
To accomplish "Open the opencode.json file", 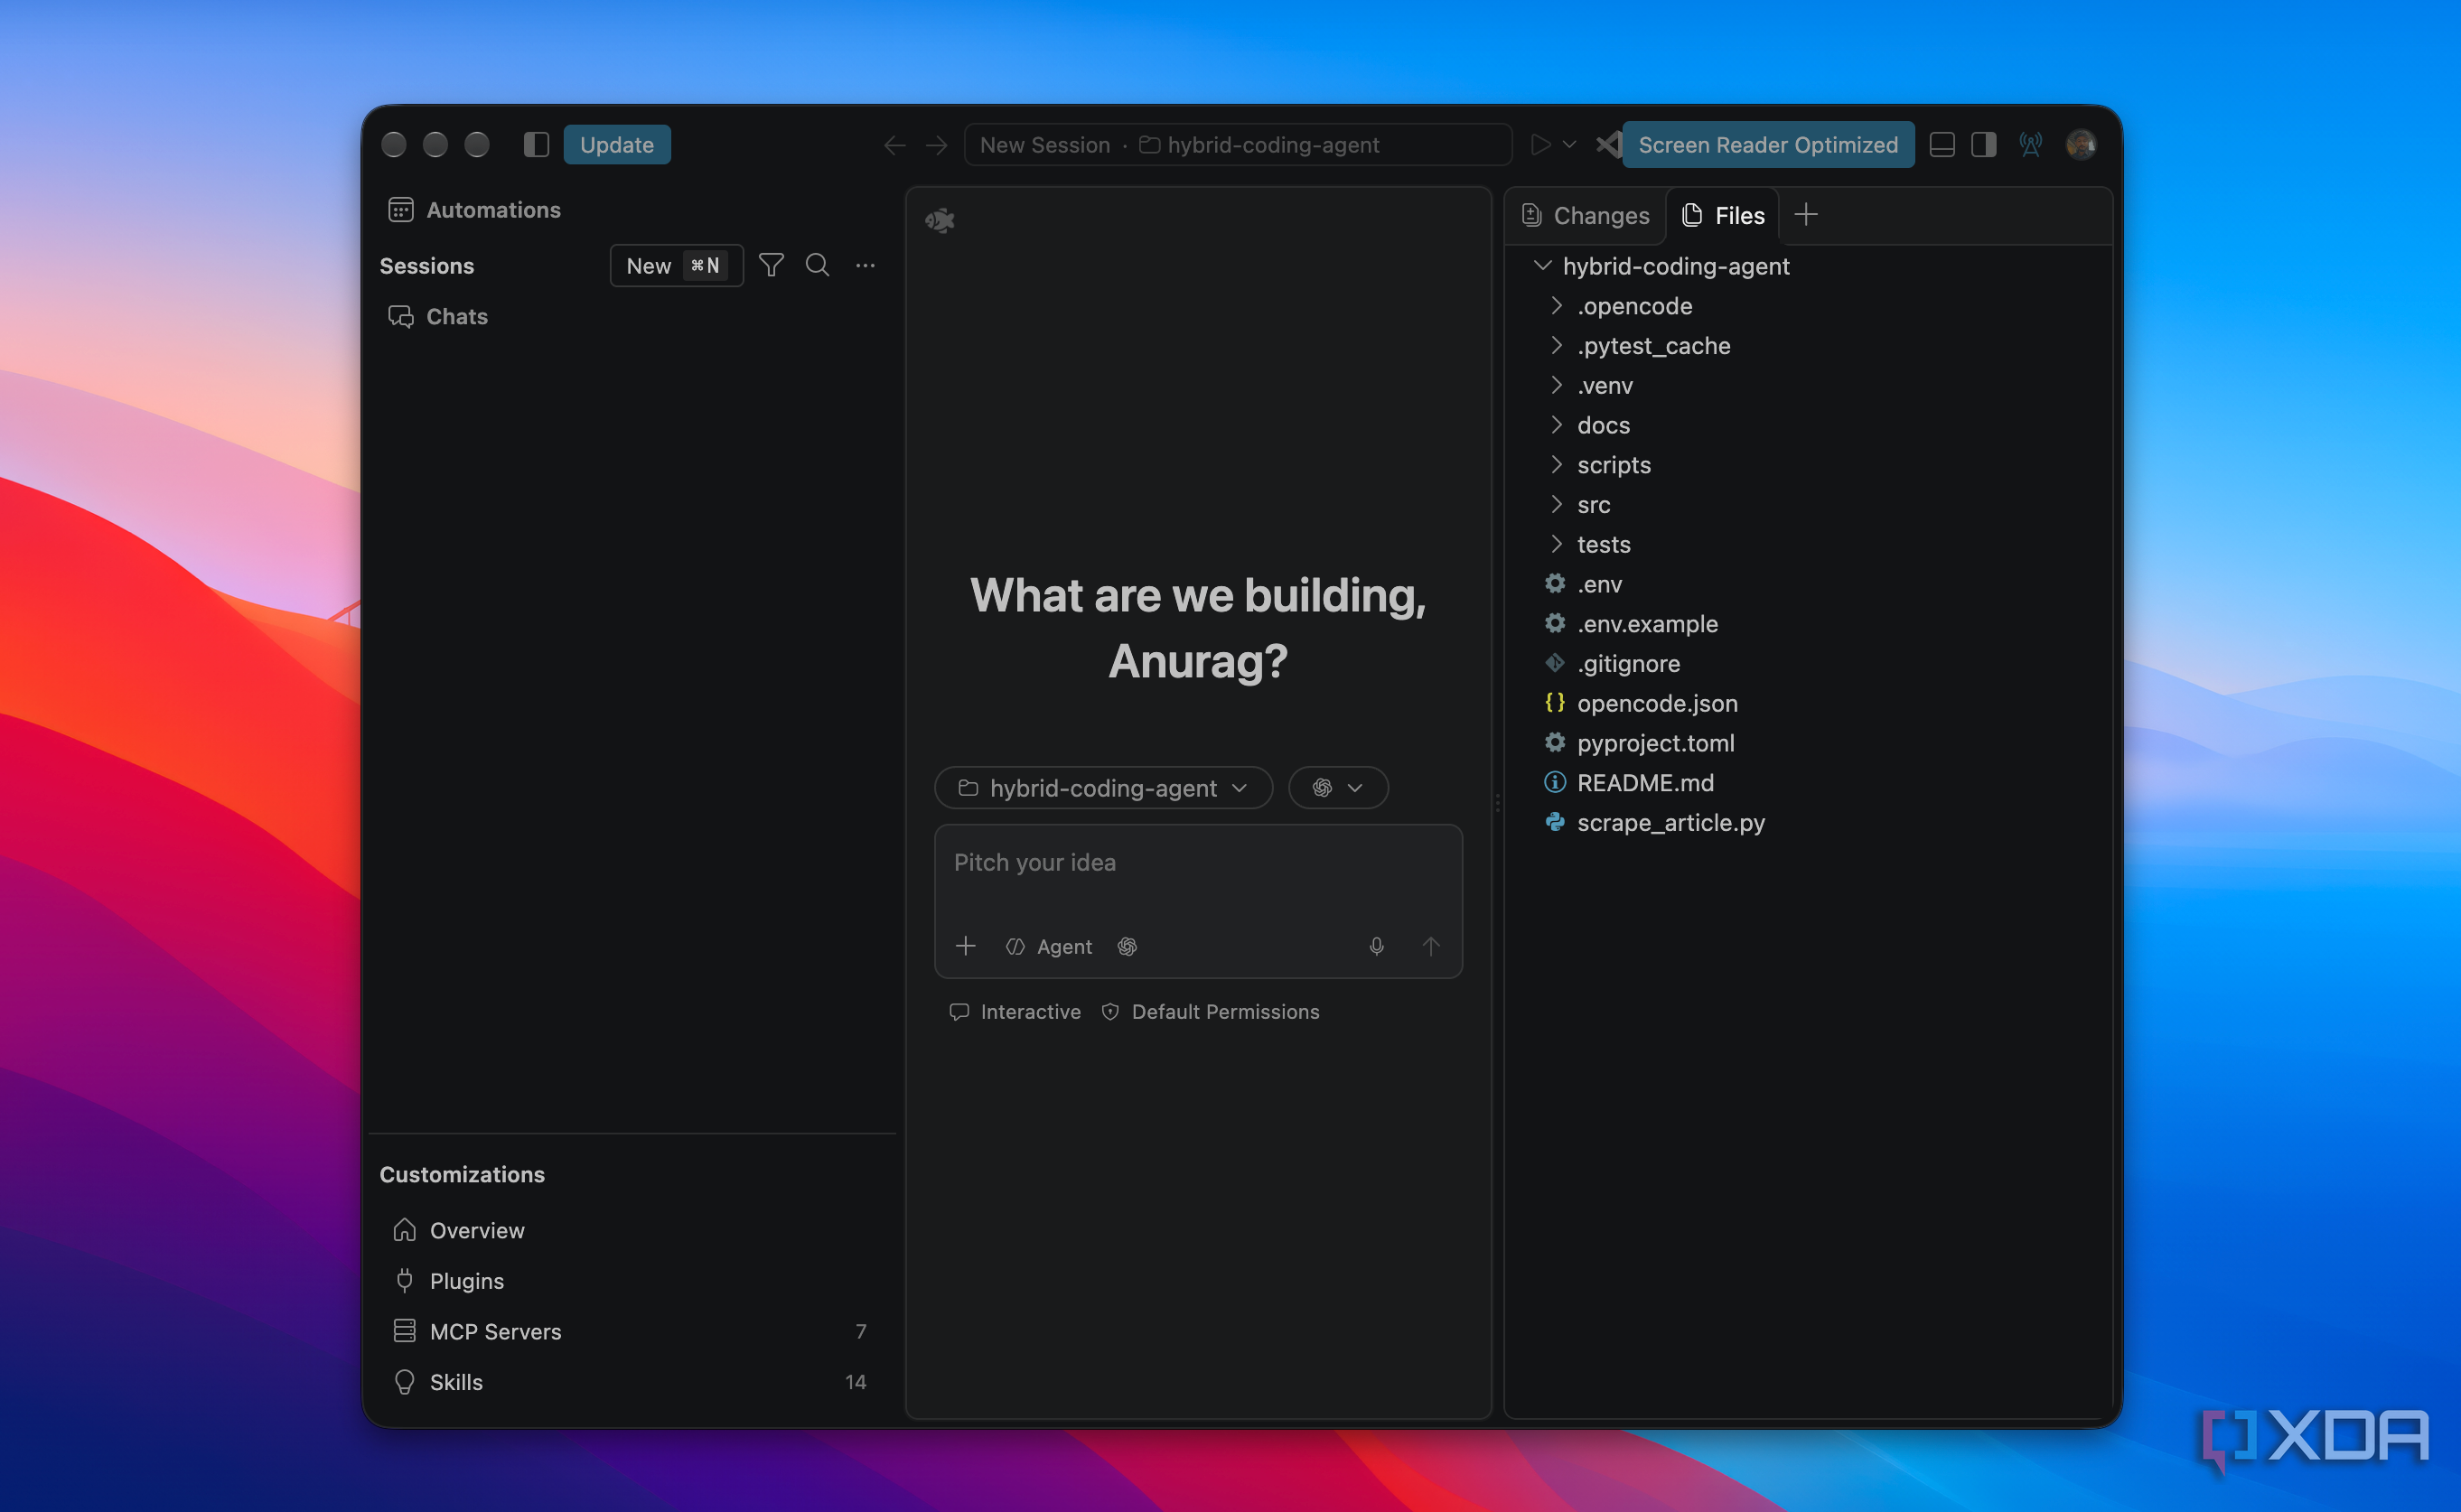I will tap(1656, 703).
